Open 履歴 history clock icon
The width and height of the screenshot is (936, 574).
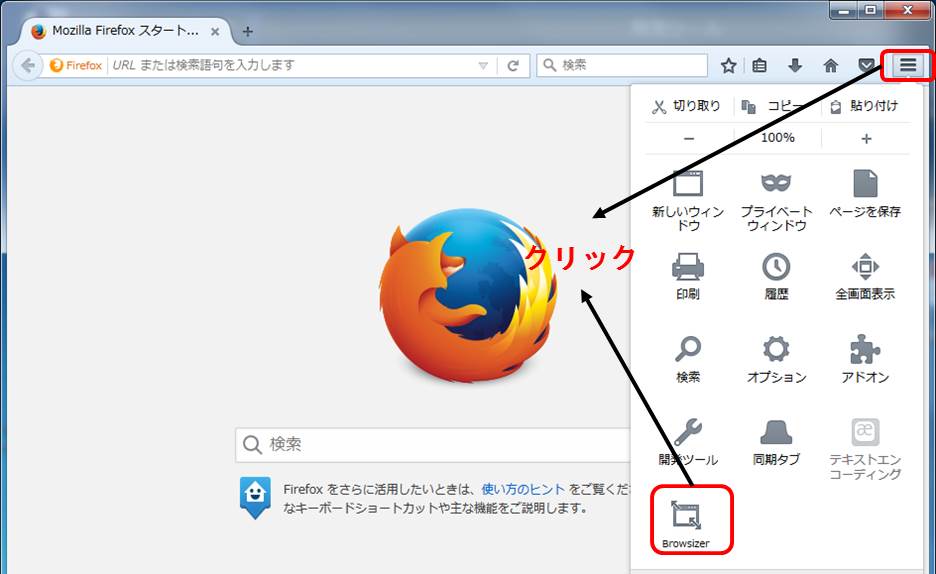coord(776,267)
